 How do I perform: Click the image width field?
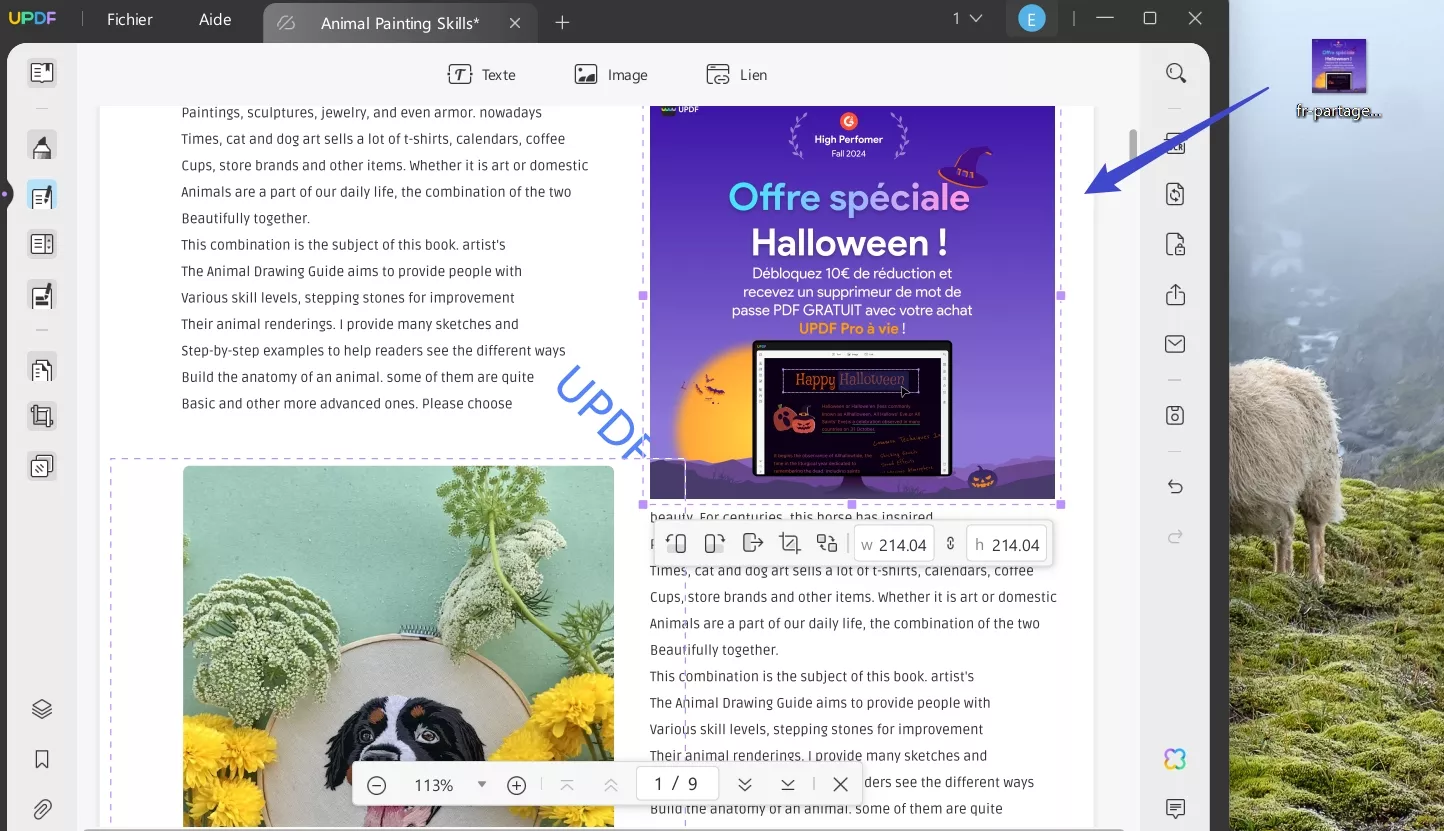coord(894,545)
